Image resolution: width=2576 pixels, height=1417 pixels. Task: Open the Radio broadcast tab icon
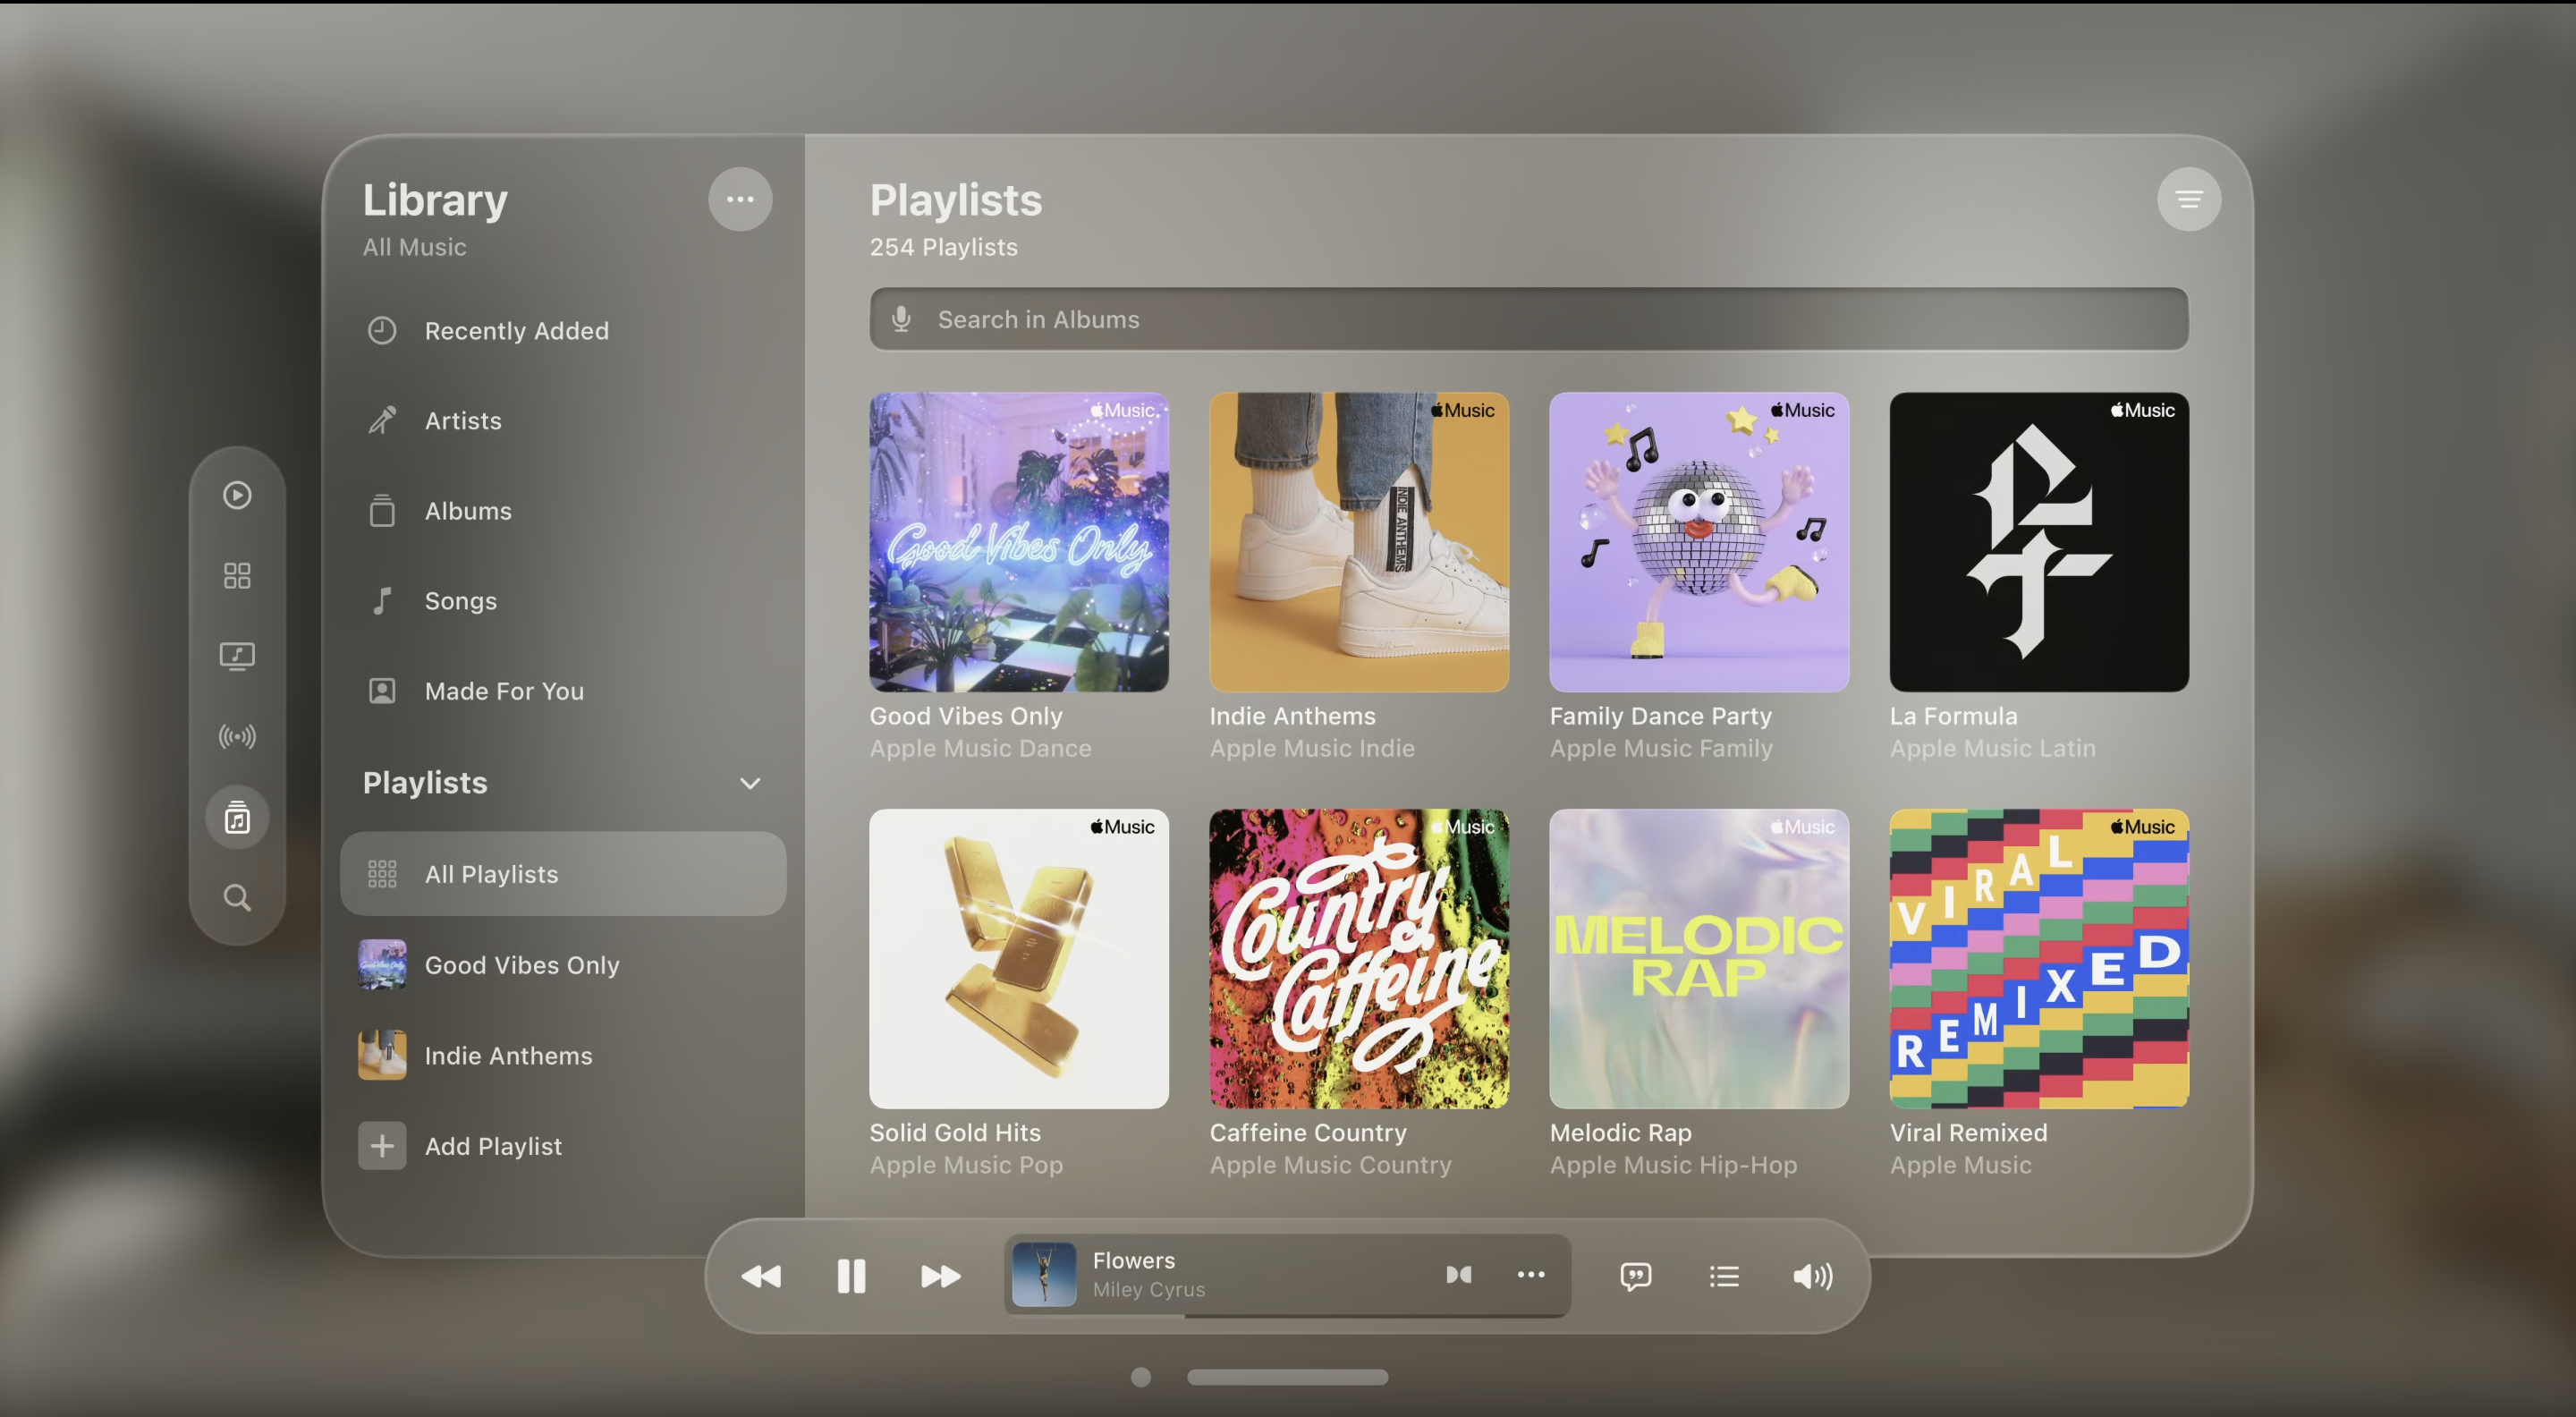coord(237,737)
